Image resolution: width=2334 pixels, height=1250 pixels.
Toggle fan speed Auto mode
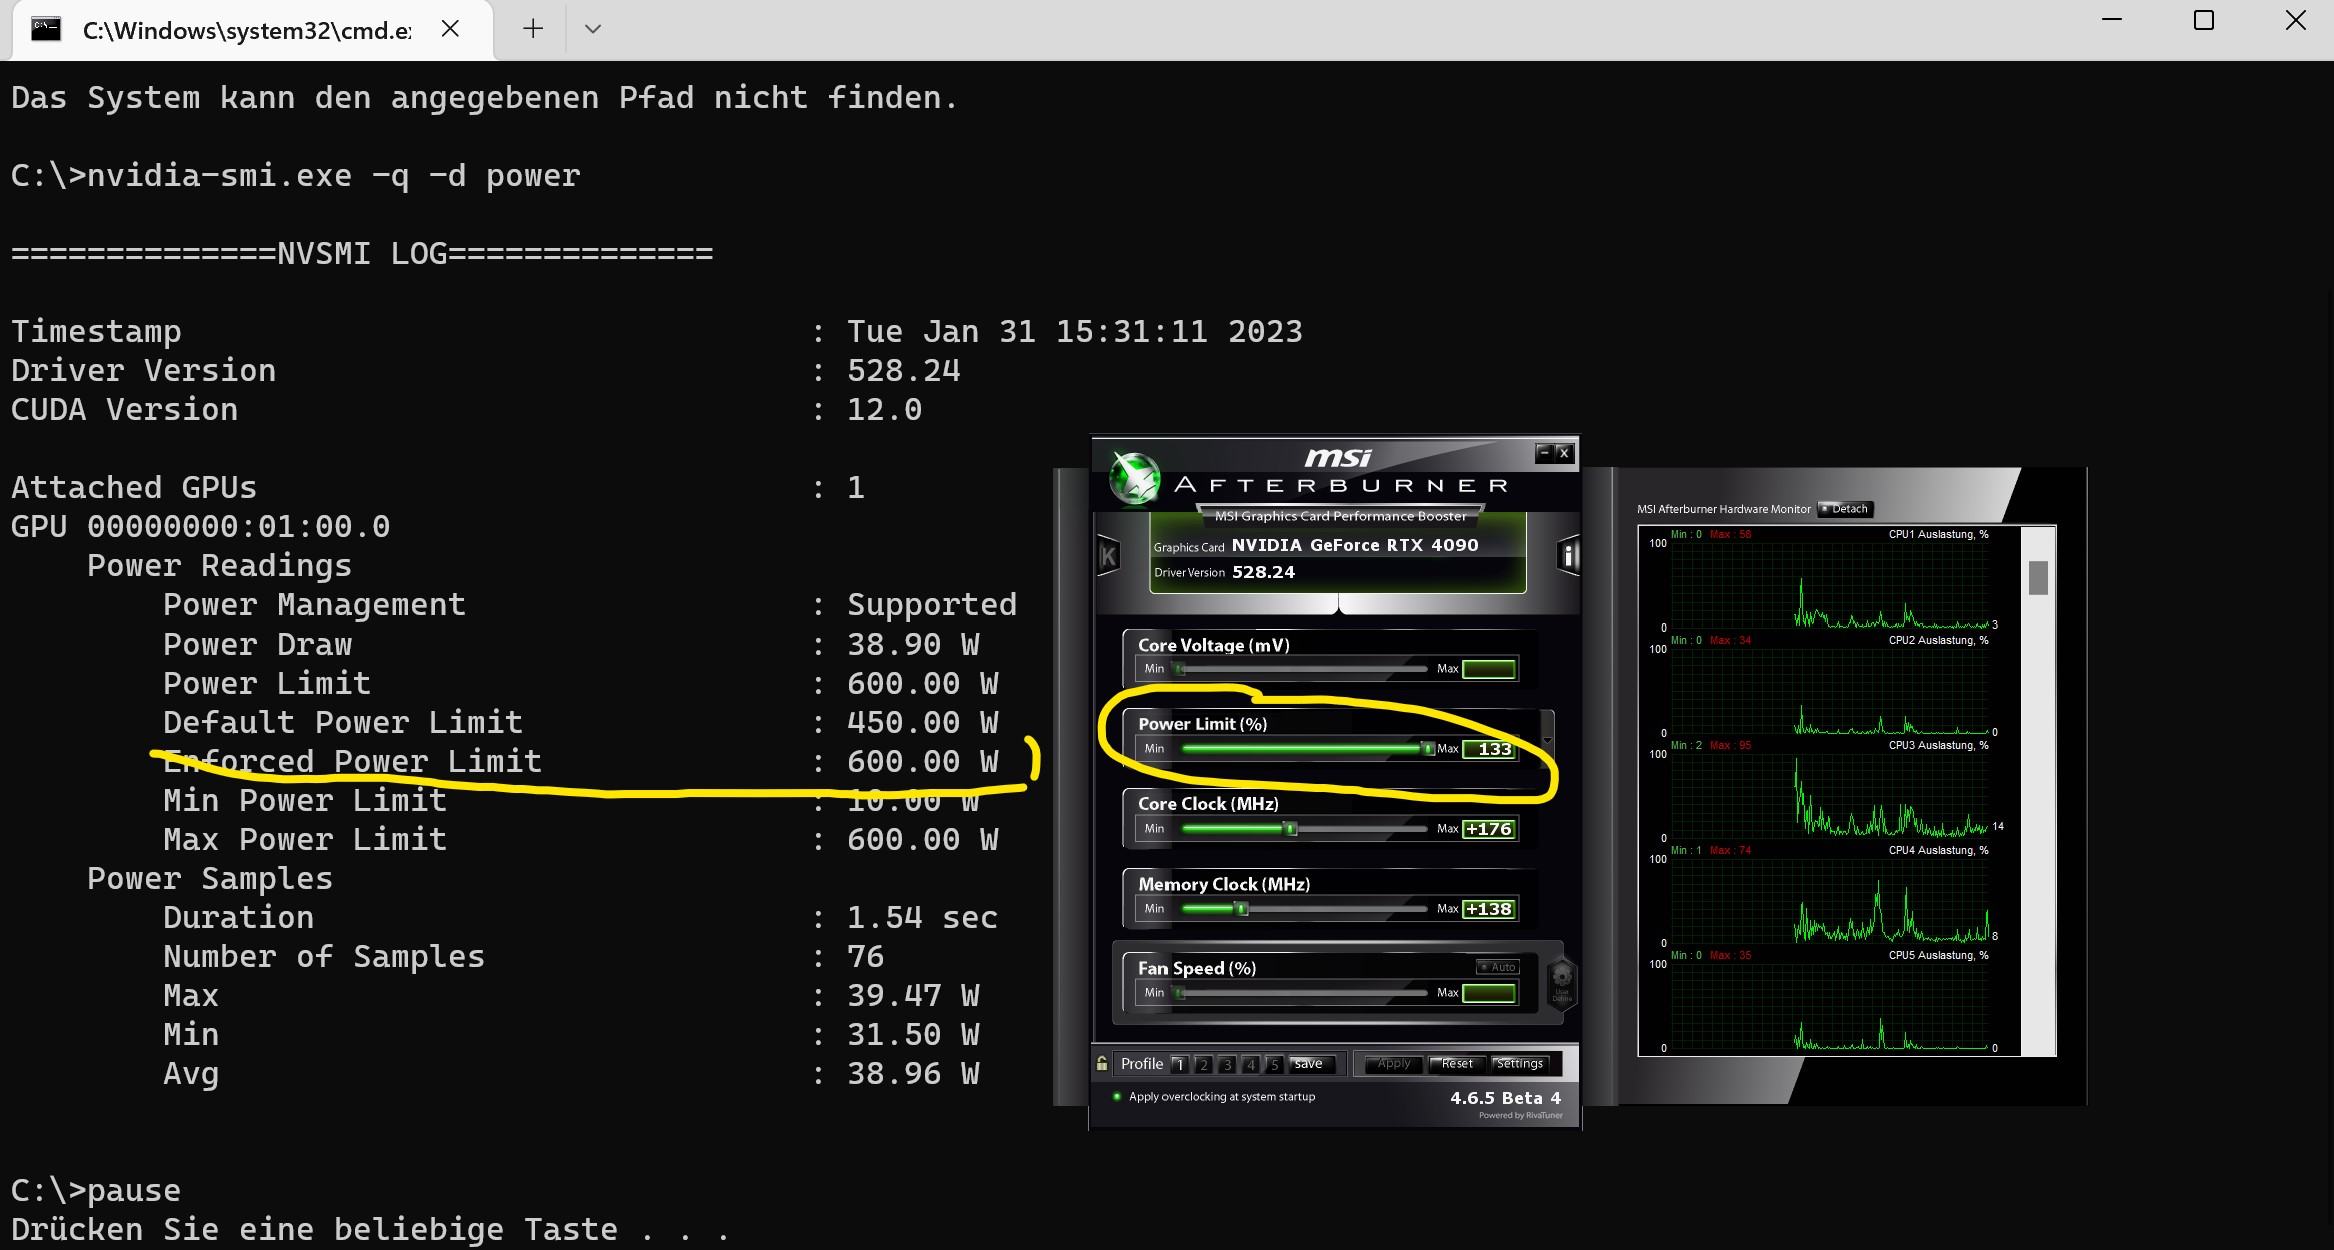tap(1498, 967)
